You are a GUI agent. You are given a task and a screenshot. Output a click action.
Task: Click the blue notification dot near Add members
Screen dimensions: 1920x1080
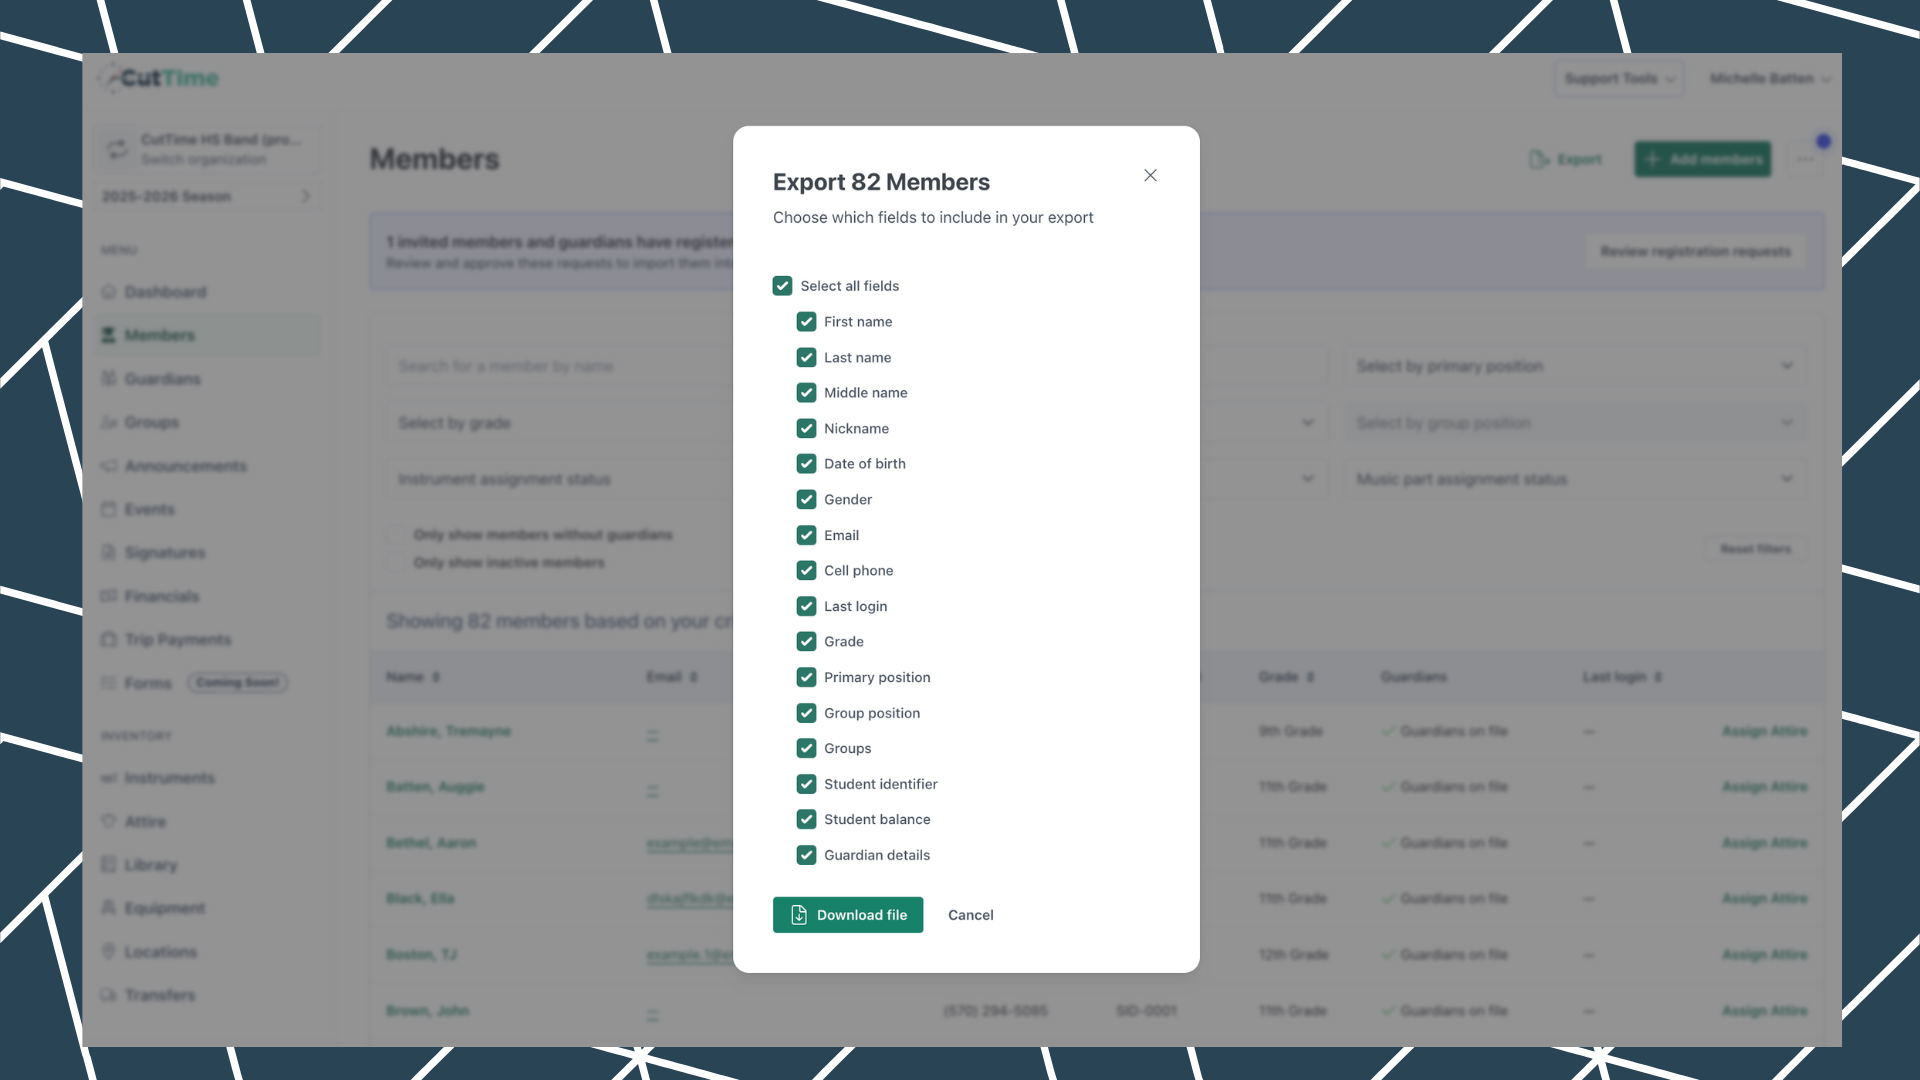(x=1822, y=141)
